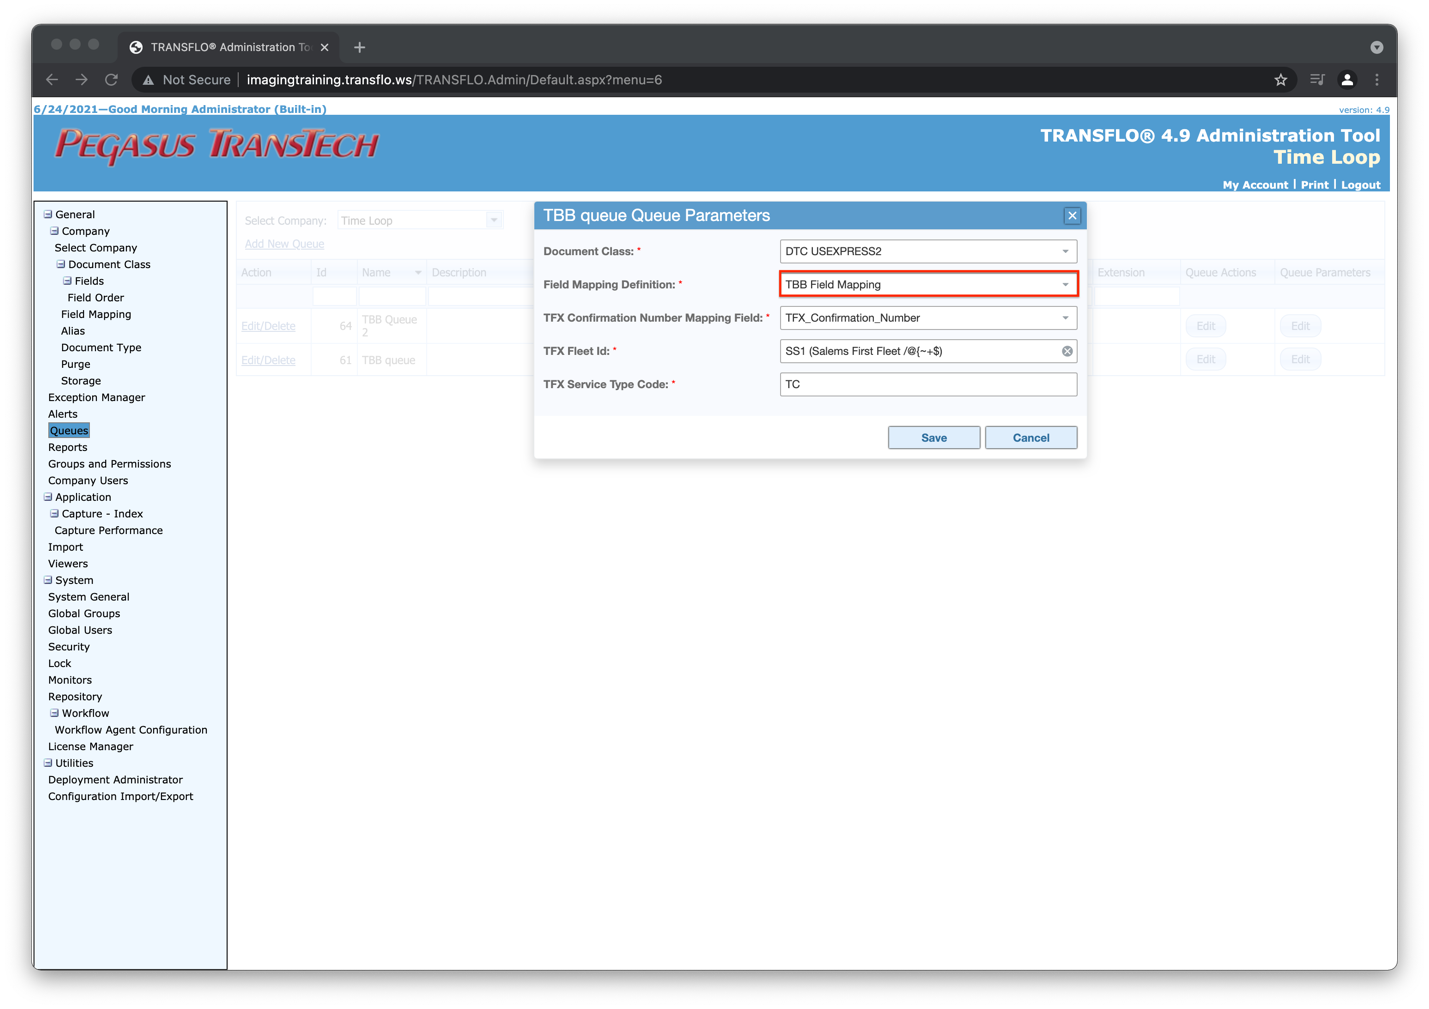Open the My Account link
This screenshot has height=1009, width=1429.
click(1255, 185)
